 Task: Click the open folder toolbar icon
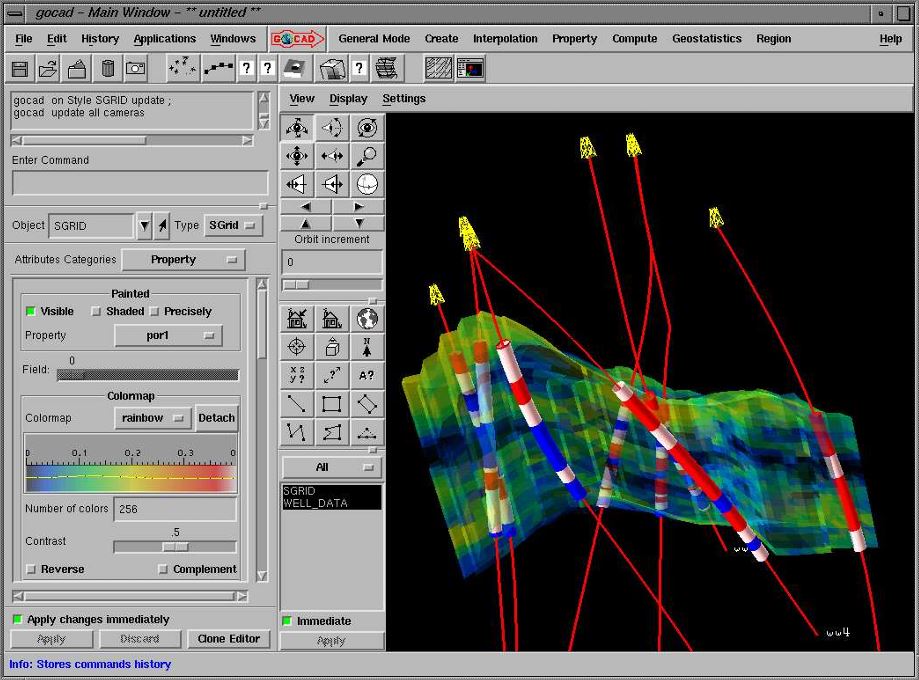(x=49, y=69)
